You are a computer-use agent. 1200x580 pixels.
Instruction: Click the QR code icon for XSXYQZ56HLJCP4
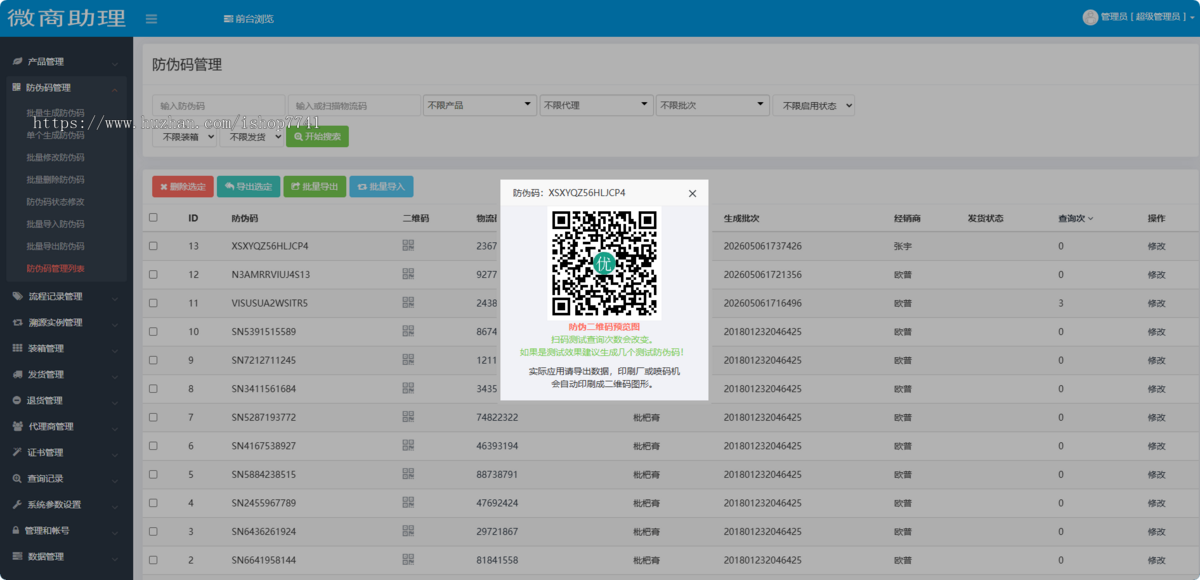pyautogui.click(x=408, y=246)
